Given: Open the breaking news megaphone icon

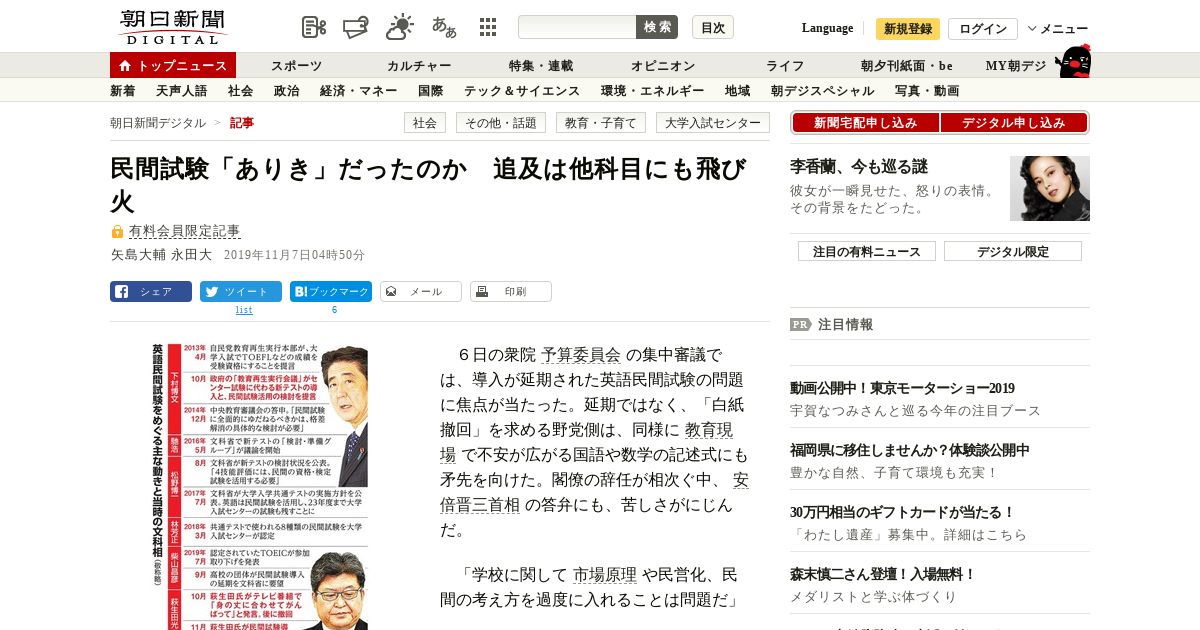Looking at the screenshot, I should [357, 27].
